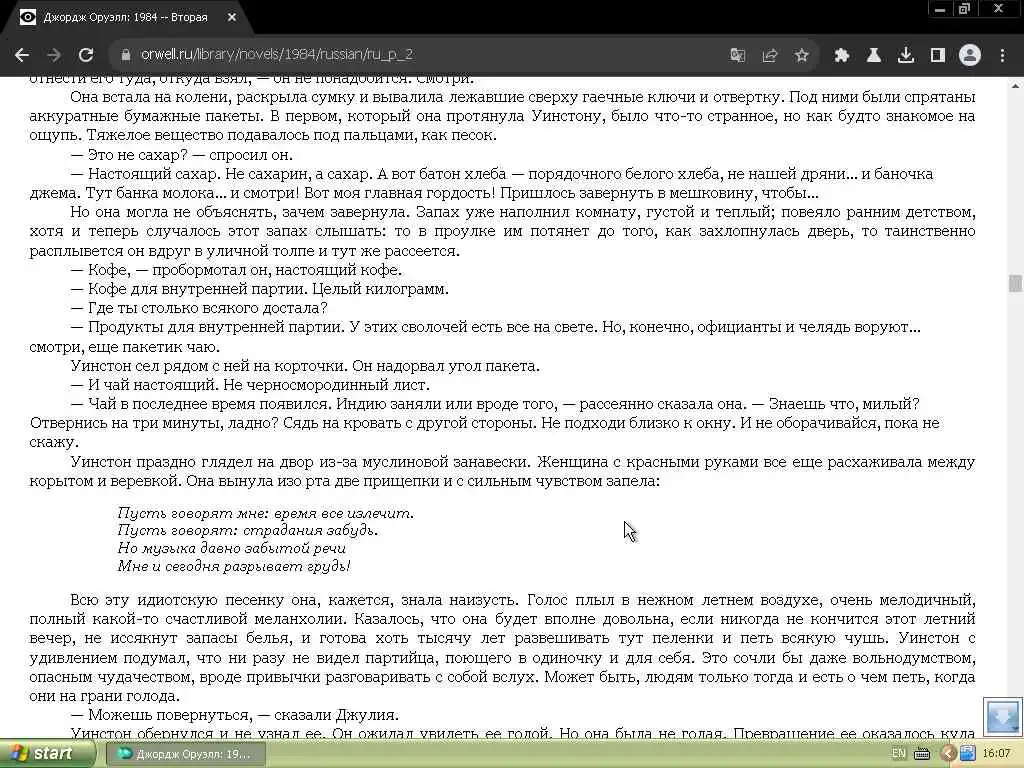Viewport: 1024px width, 768px height.
Task: Show downloads from the toolbar
Action: coord(905,56)
